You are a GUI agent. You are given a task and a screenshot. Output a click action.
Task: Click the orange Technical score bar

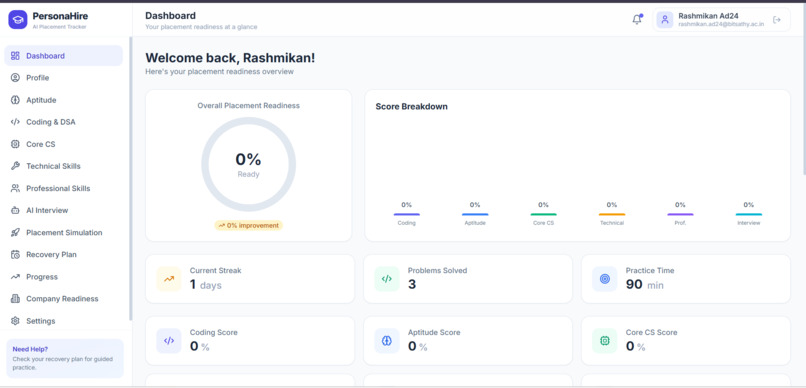click(612, 214)
